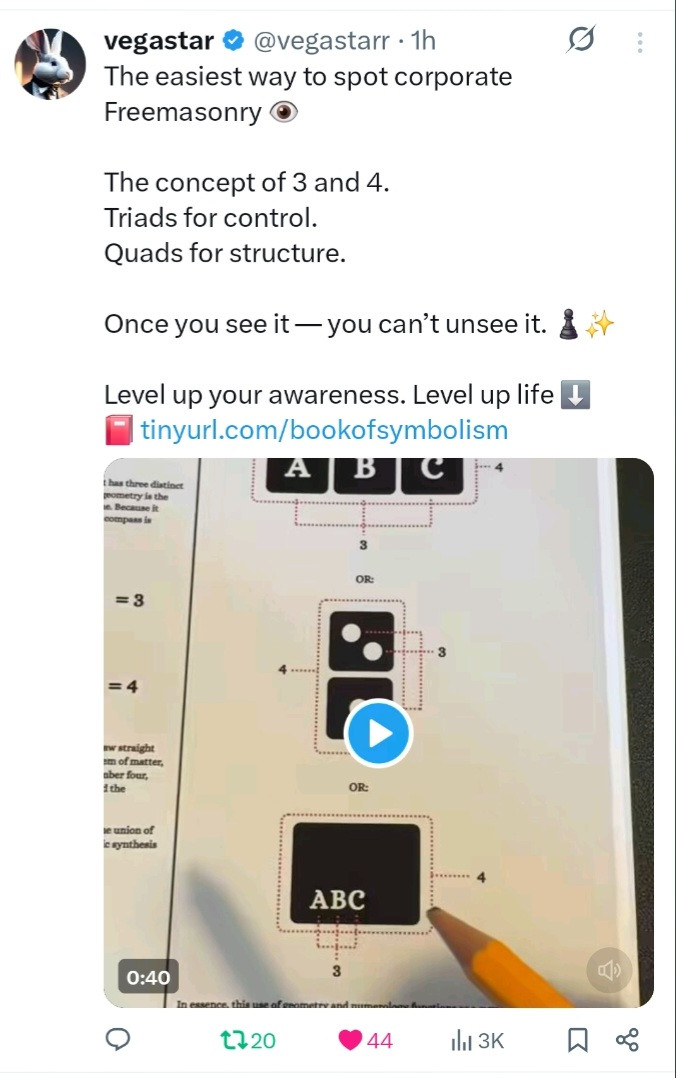The width and height of the screenshot is (676, 1078).
Task: Open the share post icon
Action: (627, 1041)
